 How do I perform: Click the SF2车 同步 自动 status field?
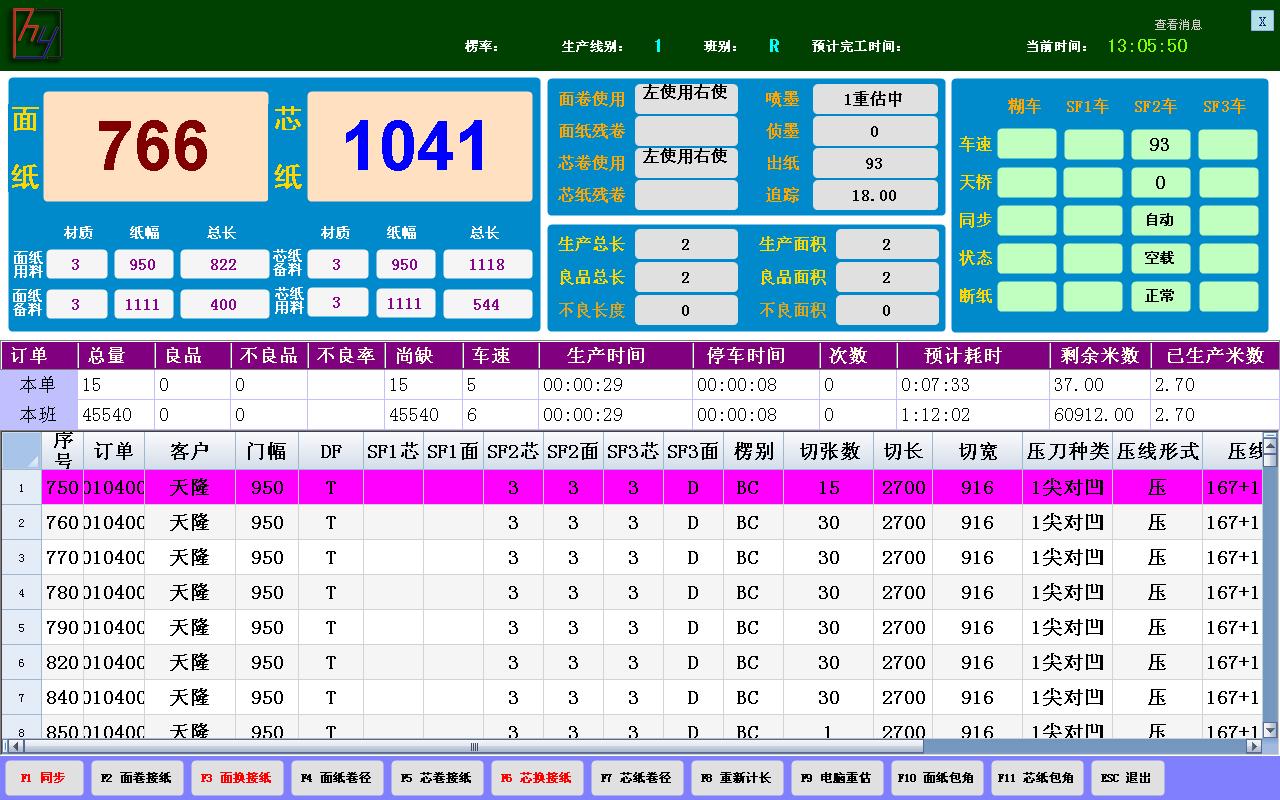[x=1160, y=220]
